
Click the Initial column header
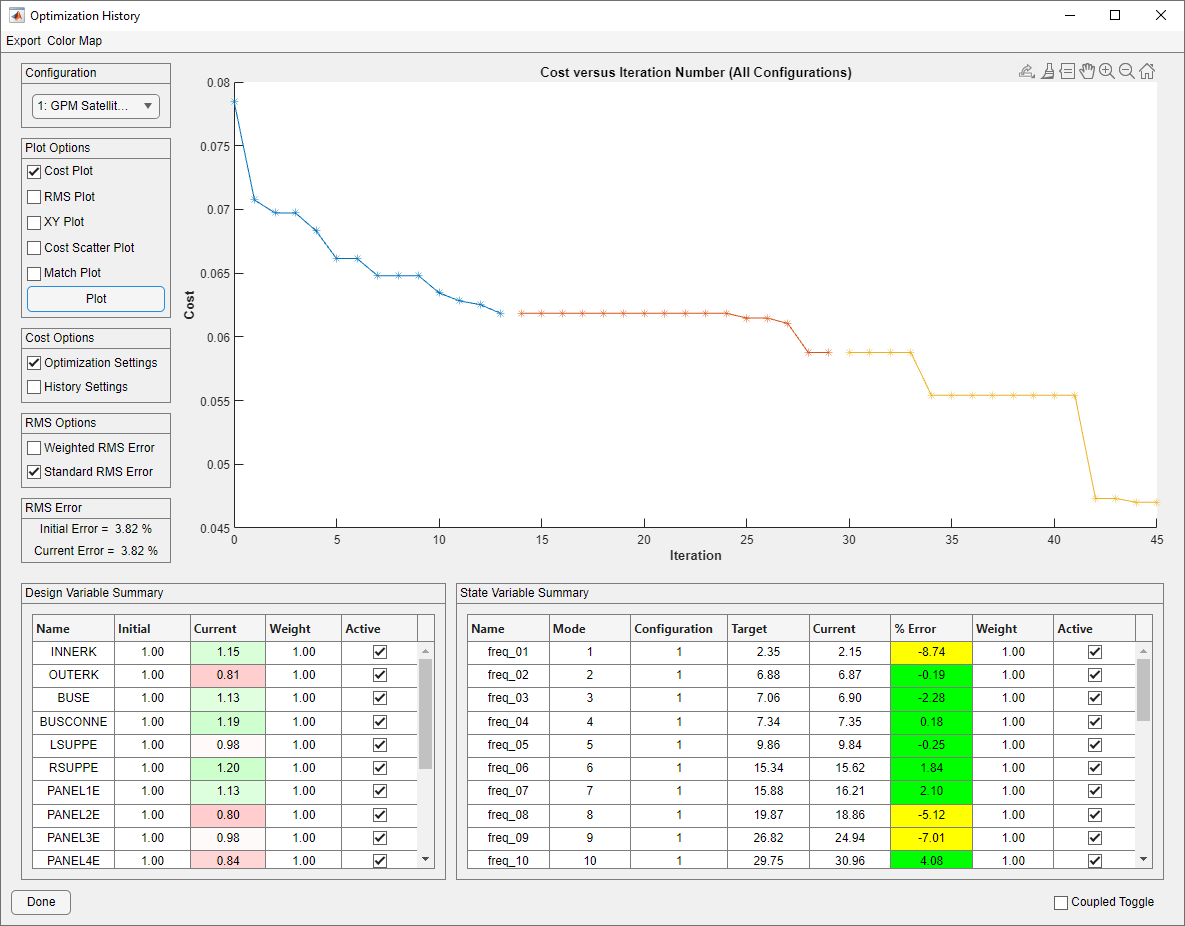pos(152,629)
